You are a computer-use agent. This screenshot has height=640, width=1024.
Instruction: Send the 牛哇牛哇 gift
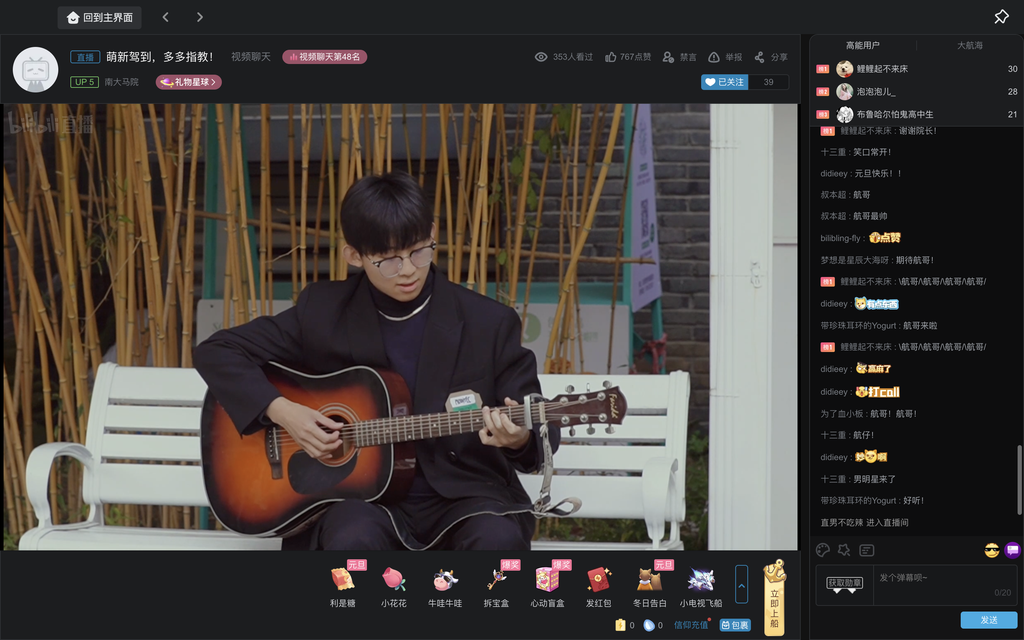(x=446, y=580)
